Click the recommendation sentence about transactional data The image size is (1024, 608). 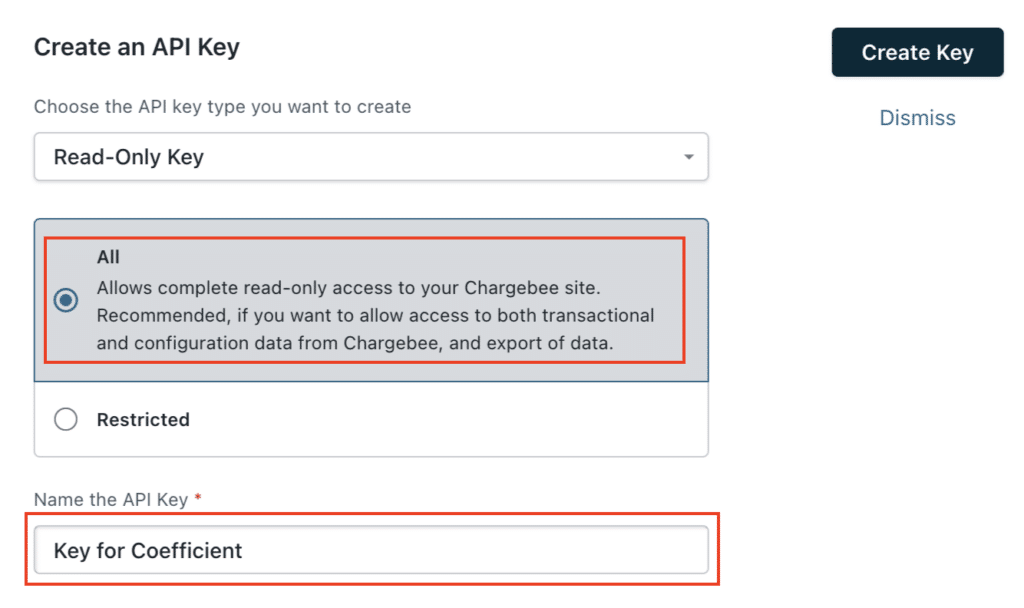pos(376,329)
